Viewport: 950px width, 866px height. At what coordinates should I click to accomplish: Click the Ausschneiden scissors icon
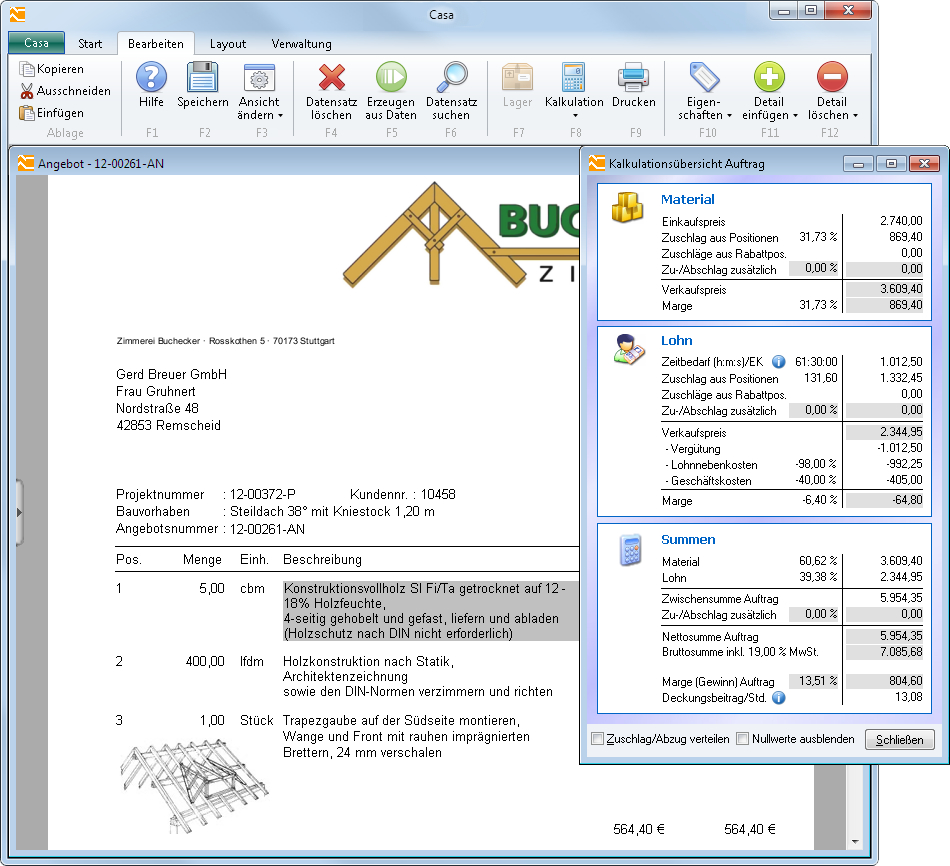[27, 91]
